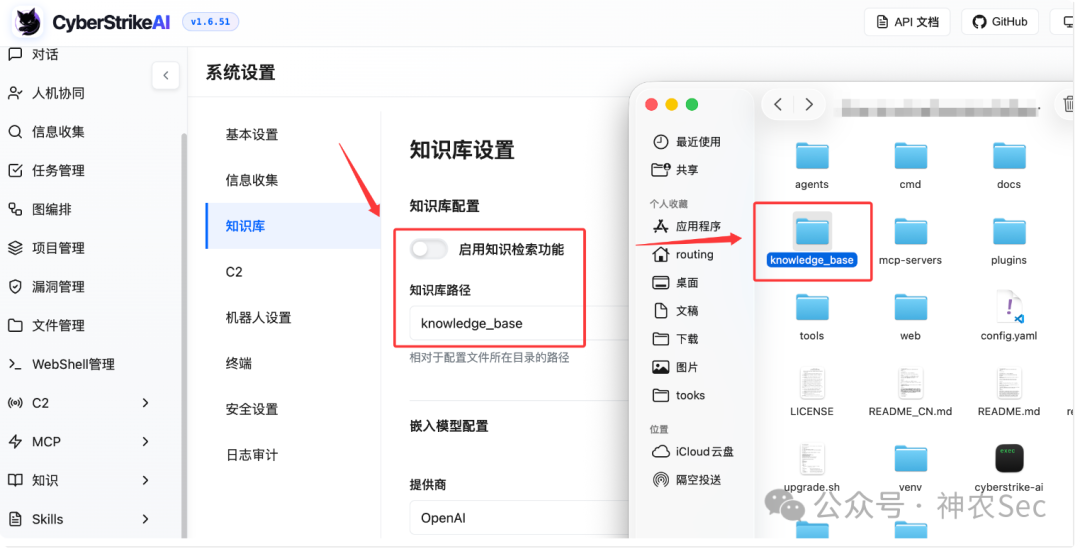Open the 提供商 OpenAI dropdown
Screen dimensions: 1080x549
pyautogui.click(x=519, y=518)
